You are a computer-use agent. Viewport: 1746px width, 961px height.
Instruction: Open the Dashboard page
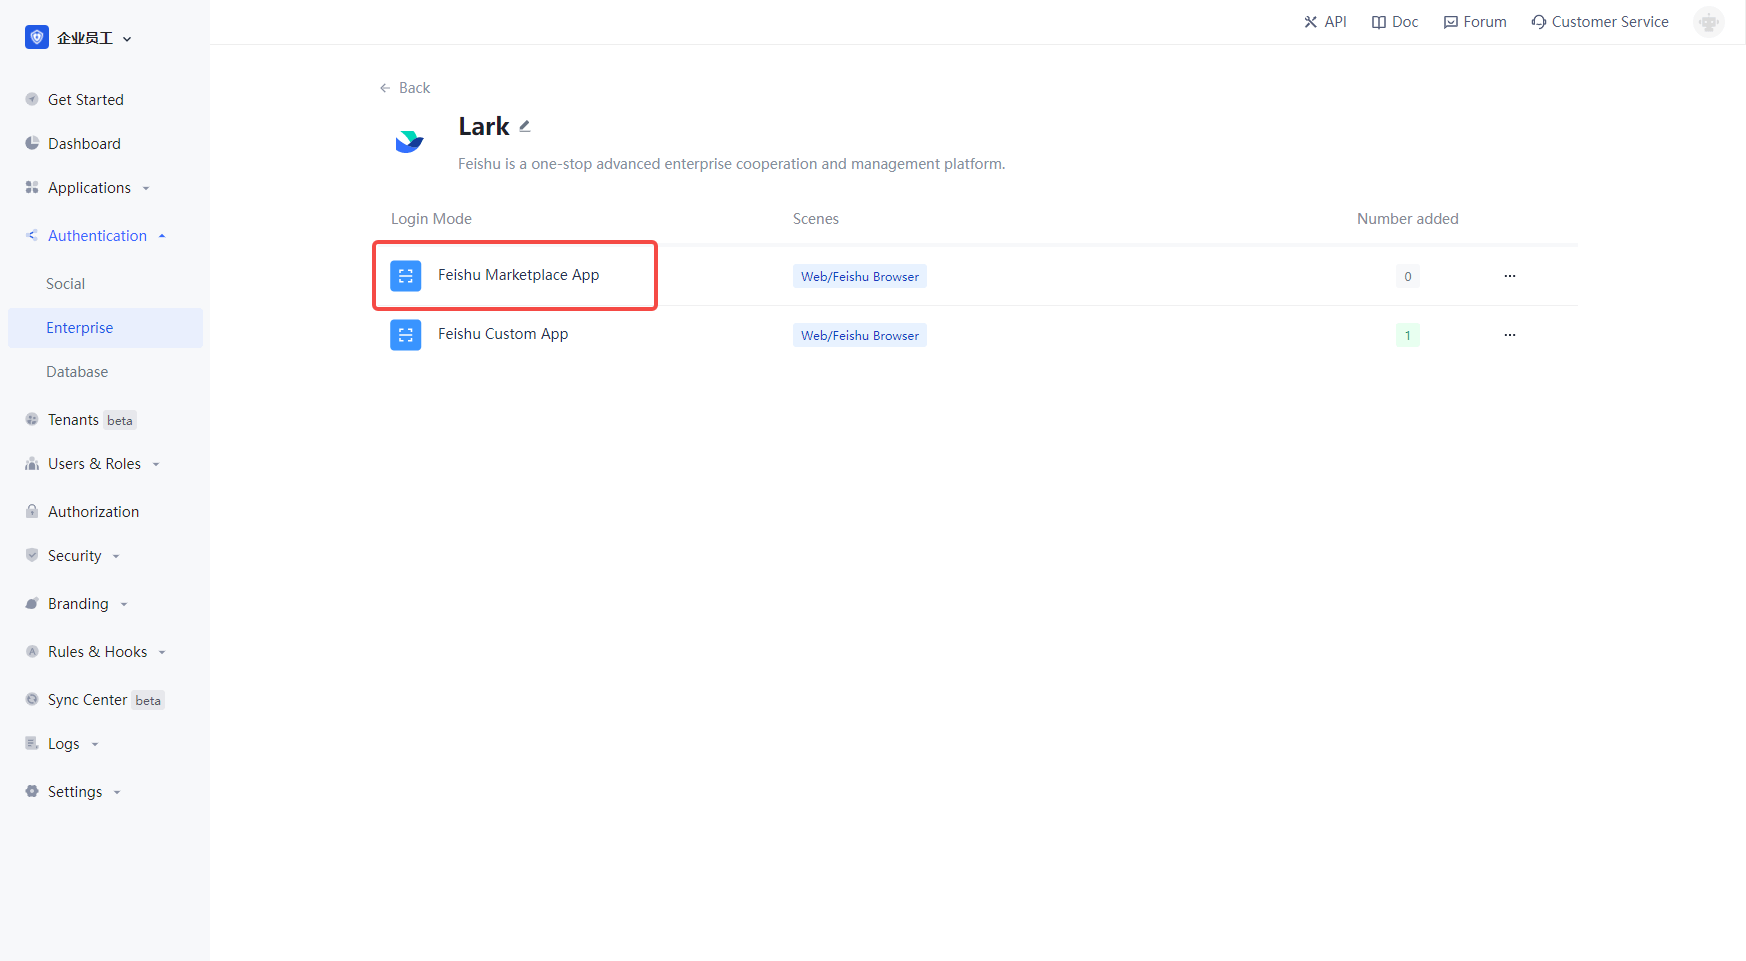pos(84,144)
